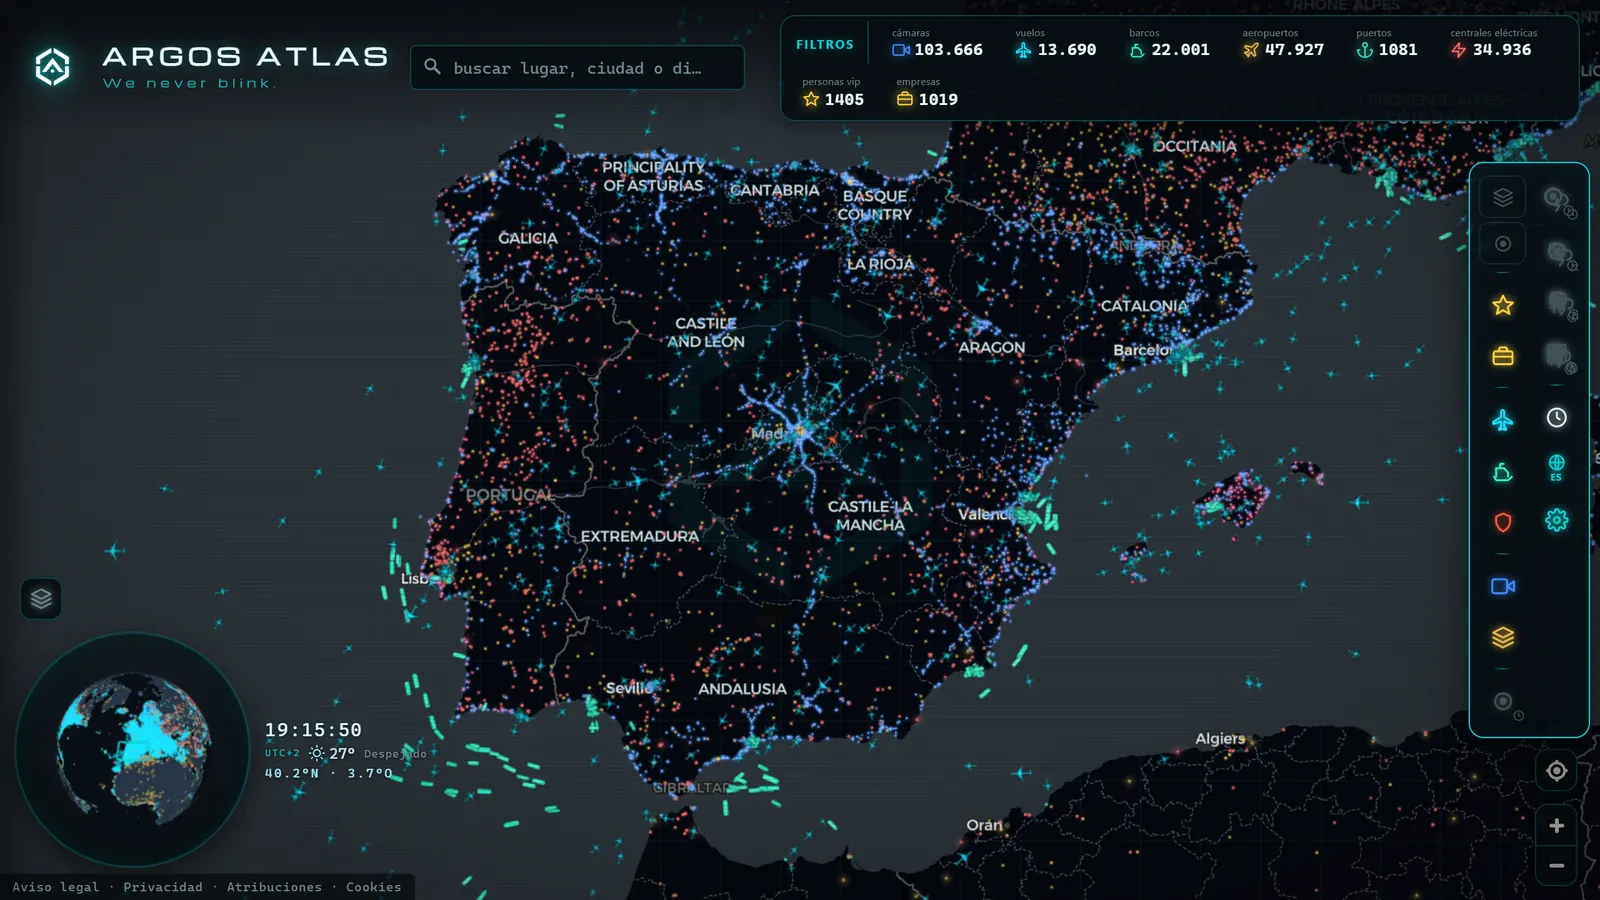Click the search field for places
The image size is (1600, 900).
click(577, 68)
